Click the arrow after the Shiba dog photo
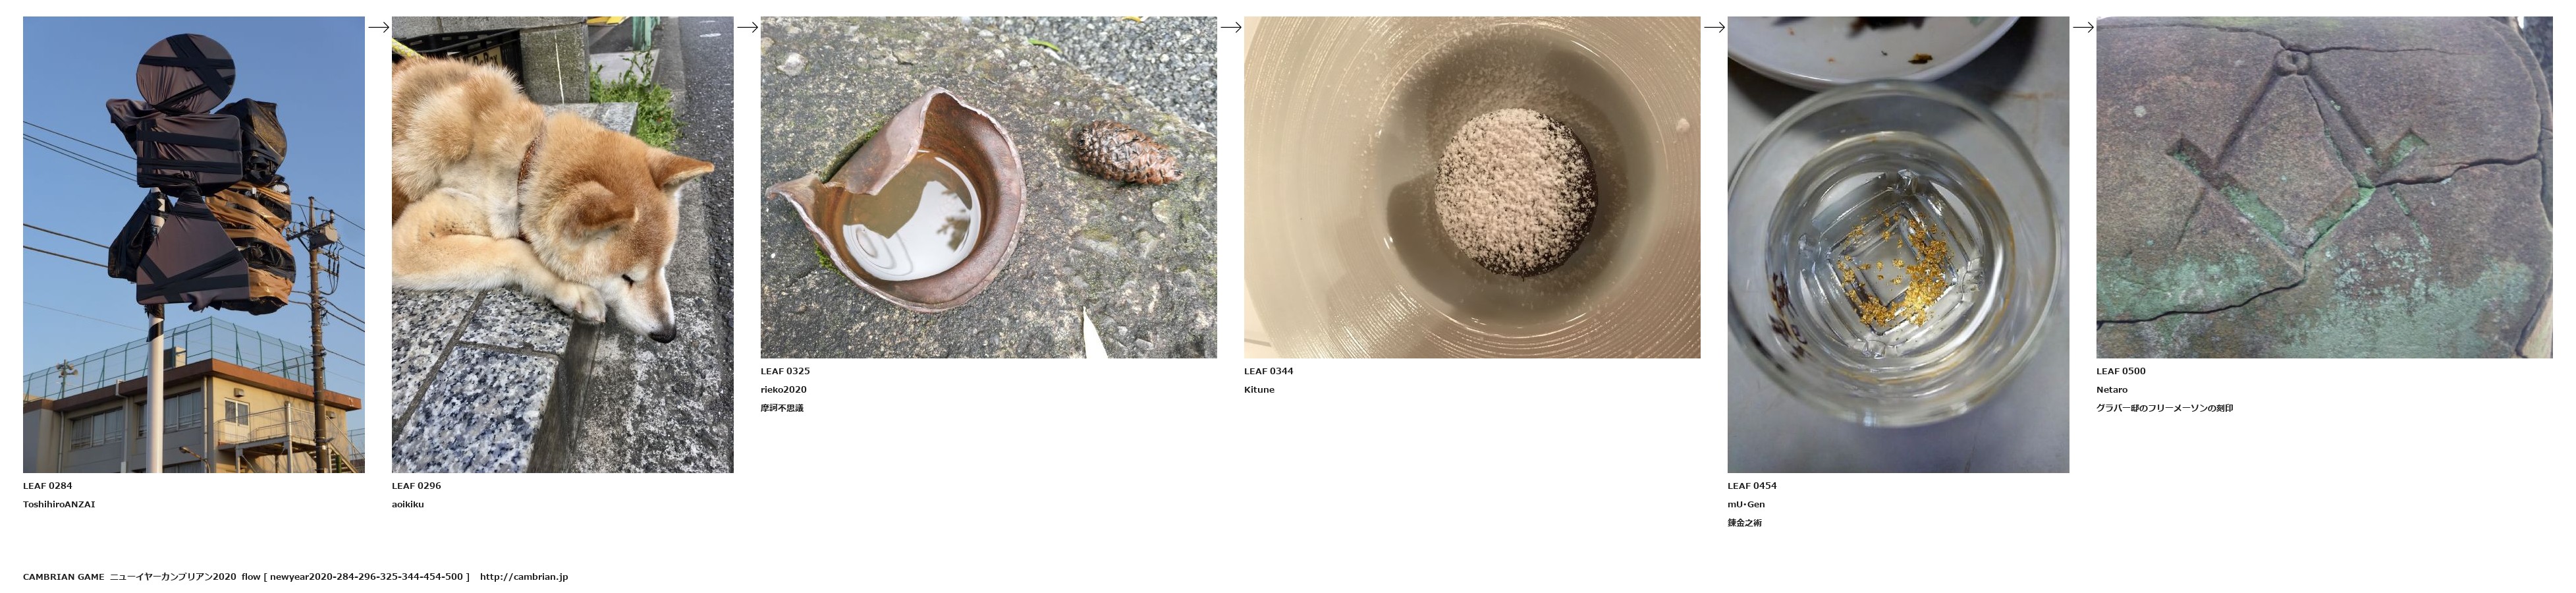The height and width of the screenshot is (593, 2576). click(747, 28)
